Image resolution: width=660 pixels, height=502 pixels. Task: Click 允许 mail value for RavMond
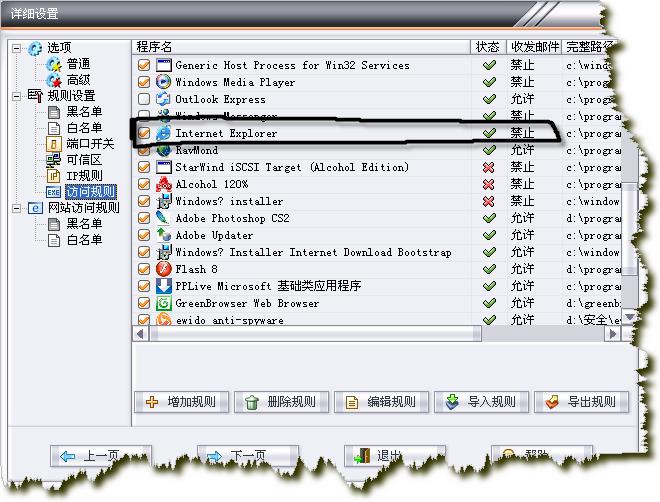click(522, 150)
